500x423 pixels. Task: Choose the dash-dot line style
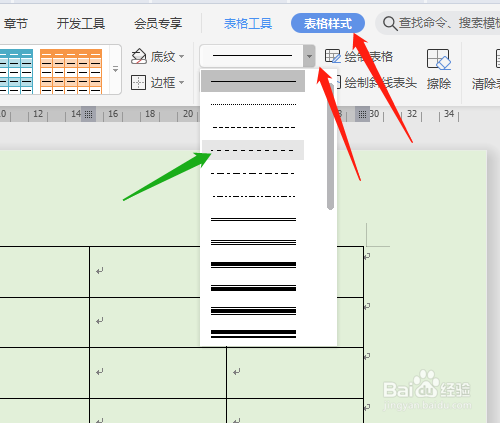coord(253,173)
